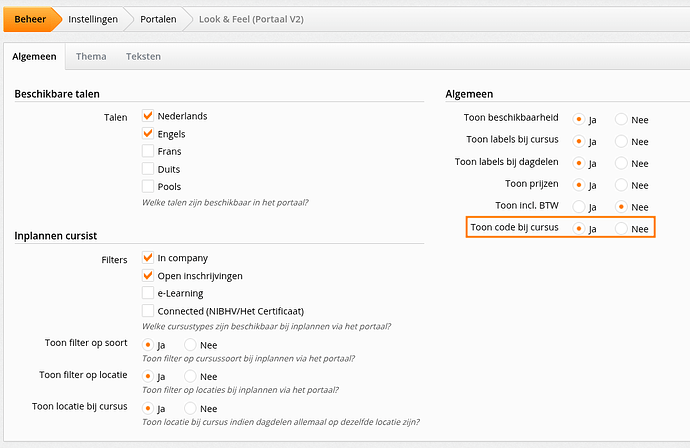Pick Nee for Toon locatie bij cursus
Image resolution: width=690 pixels, height=448 pixels.
(191, 409)
